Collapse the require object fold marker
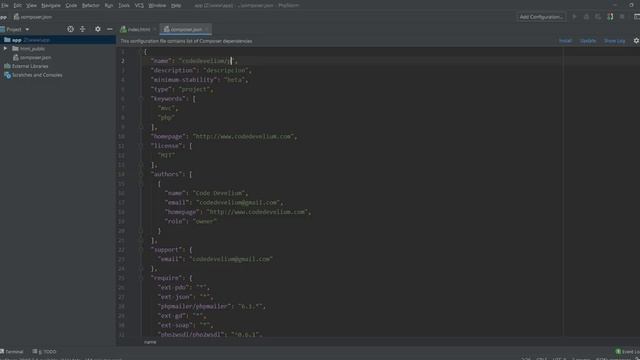This screenshot has width=640, height=360. [140, 278]
